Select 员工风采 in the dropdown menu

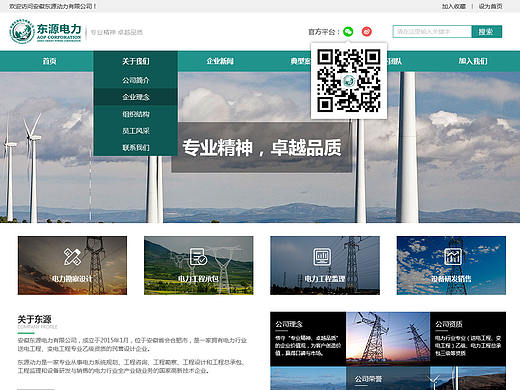pos(136,131)
